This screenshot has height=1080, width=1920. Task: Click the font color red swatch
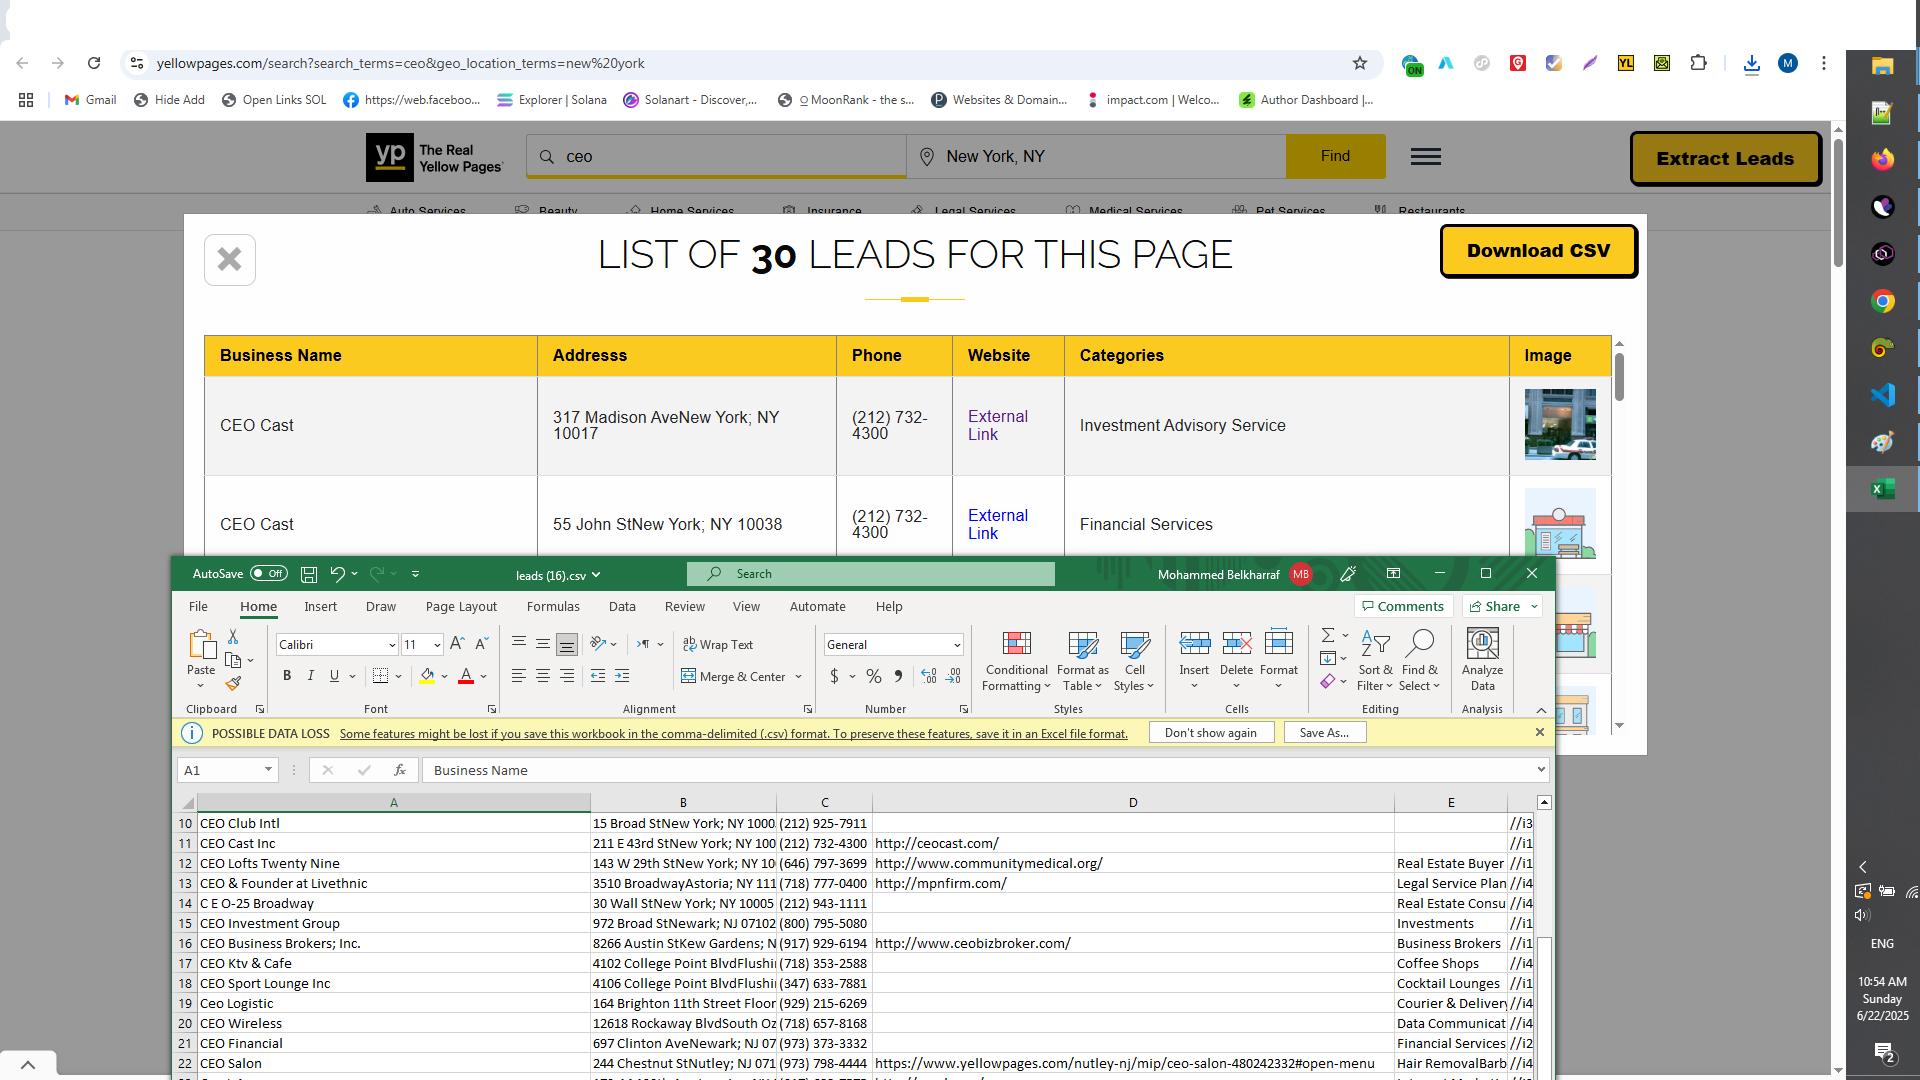[x=466, y=677]
